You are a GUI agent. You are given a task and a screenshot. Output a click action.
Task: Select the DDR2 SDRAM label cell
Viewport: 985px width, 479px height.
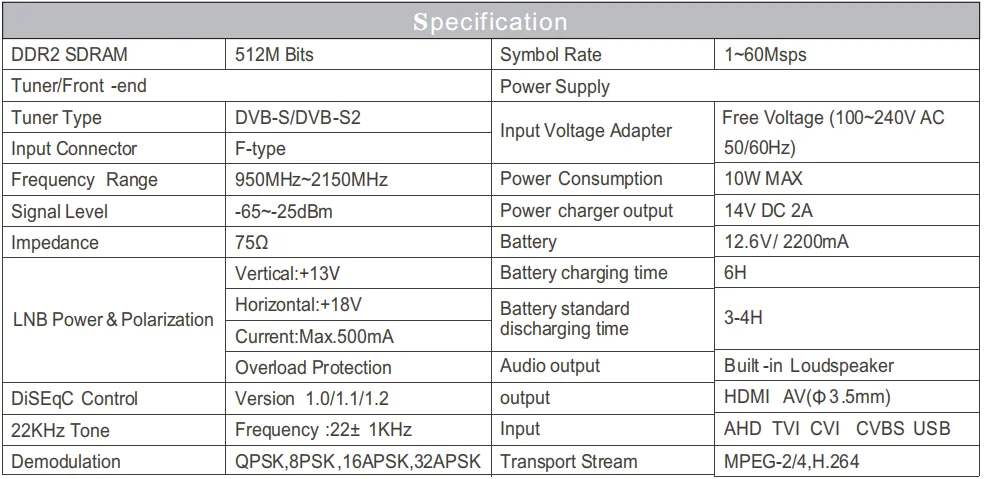[x=69, y=55]
